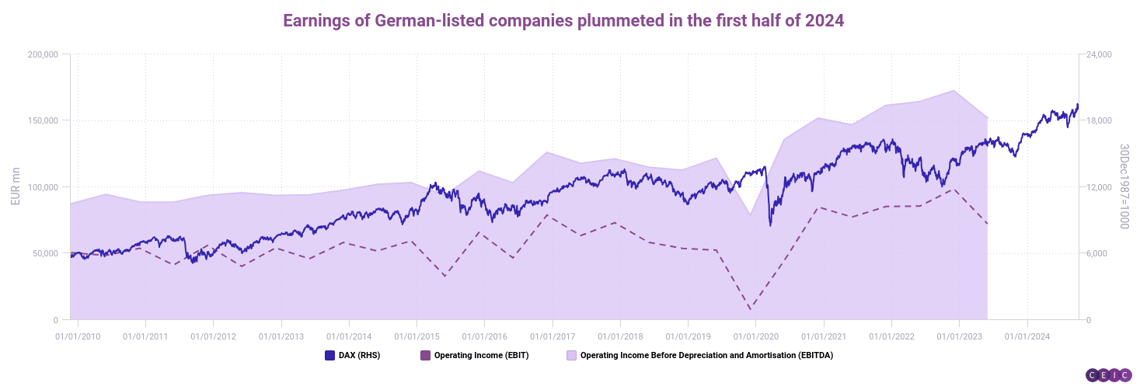1140x390 pixels.
Task: Click the DAX line peak at chart end
Action: [x=1077, y=105]
